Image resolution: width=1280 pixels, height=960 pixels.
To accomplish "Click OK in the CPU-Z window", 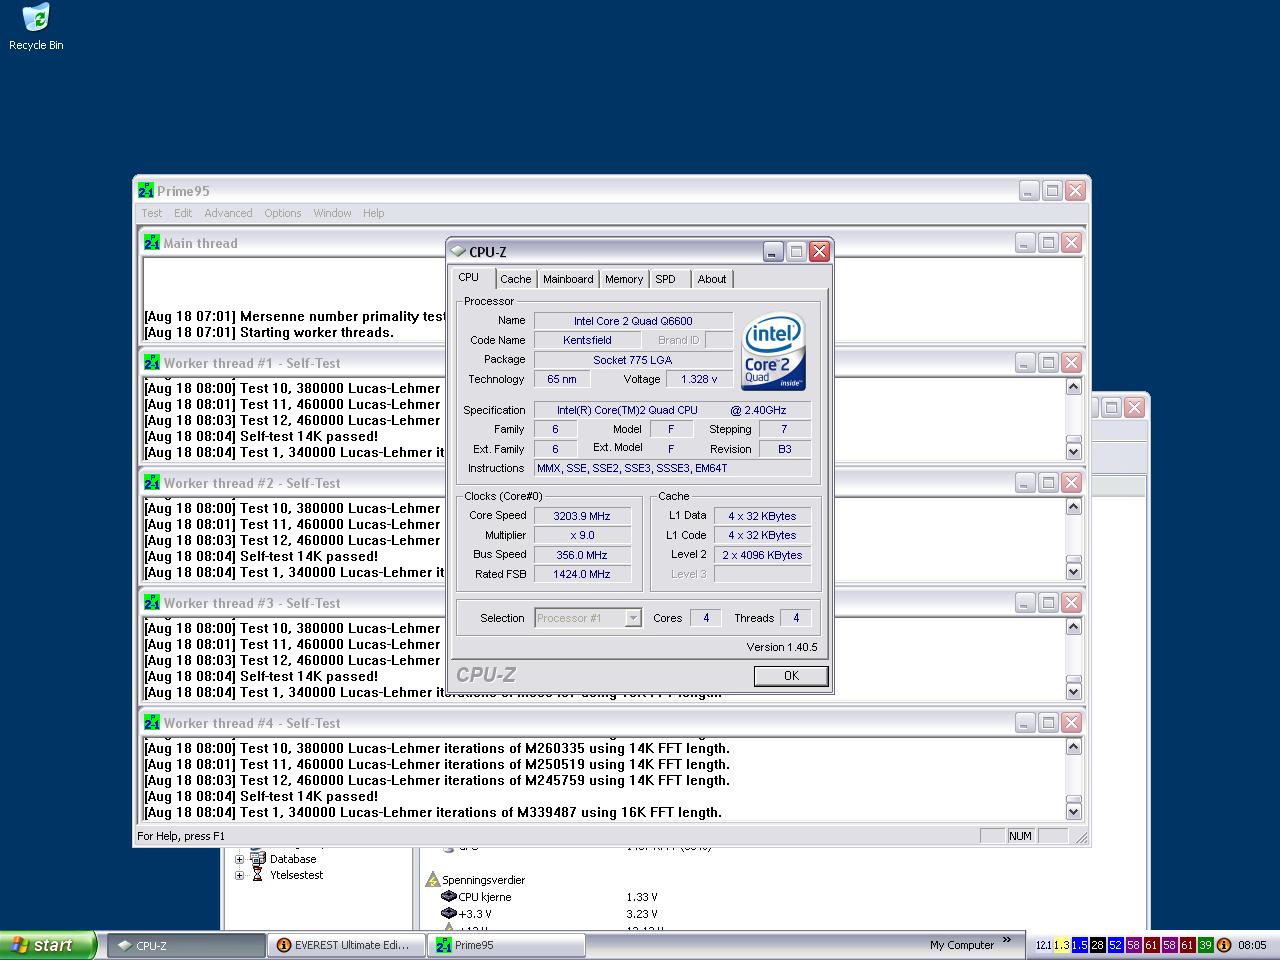I will pyautogui.click(x=791, y=676).
